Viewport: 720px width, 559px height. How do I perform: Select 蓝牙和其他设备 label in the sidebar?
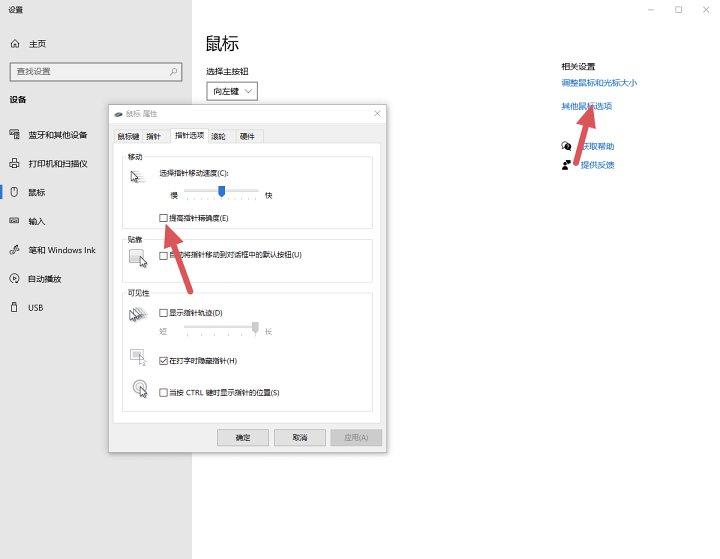[x=57, y=135]
